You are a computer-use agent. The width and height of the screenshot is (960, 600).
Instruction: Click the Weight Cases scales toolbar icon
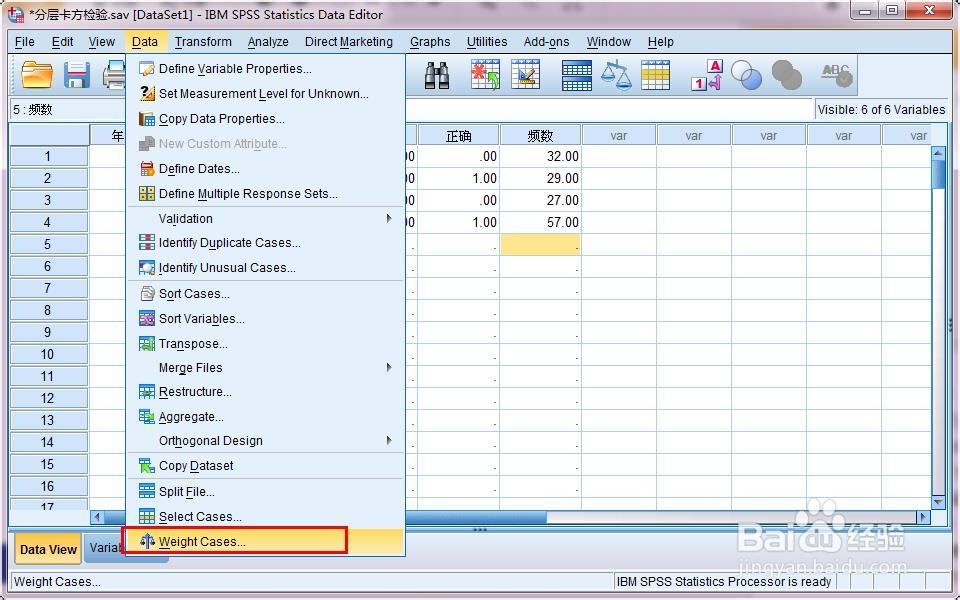pos(616,76)
